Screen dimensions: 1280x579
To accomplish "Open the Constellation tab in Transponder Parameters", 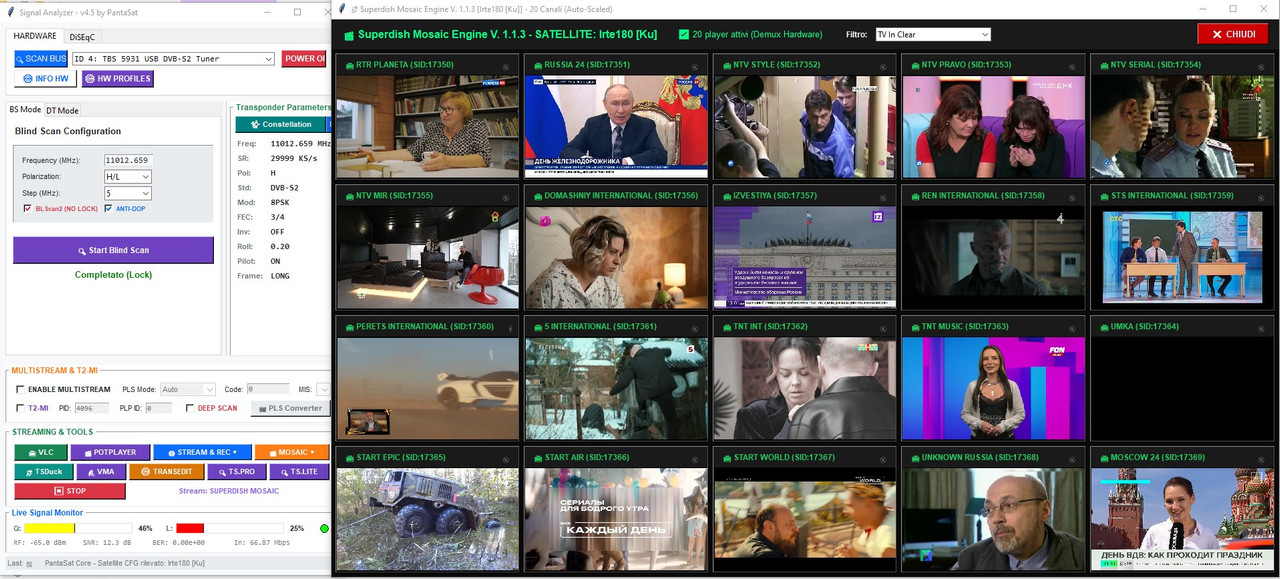I will click(281, 124).
